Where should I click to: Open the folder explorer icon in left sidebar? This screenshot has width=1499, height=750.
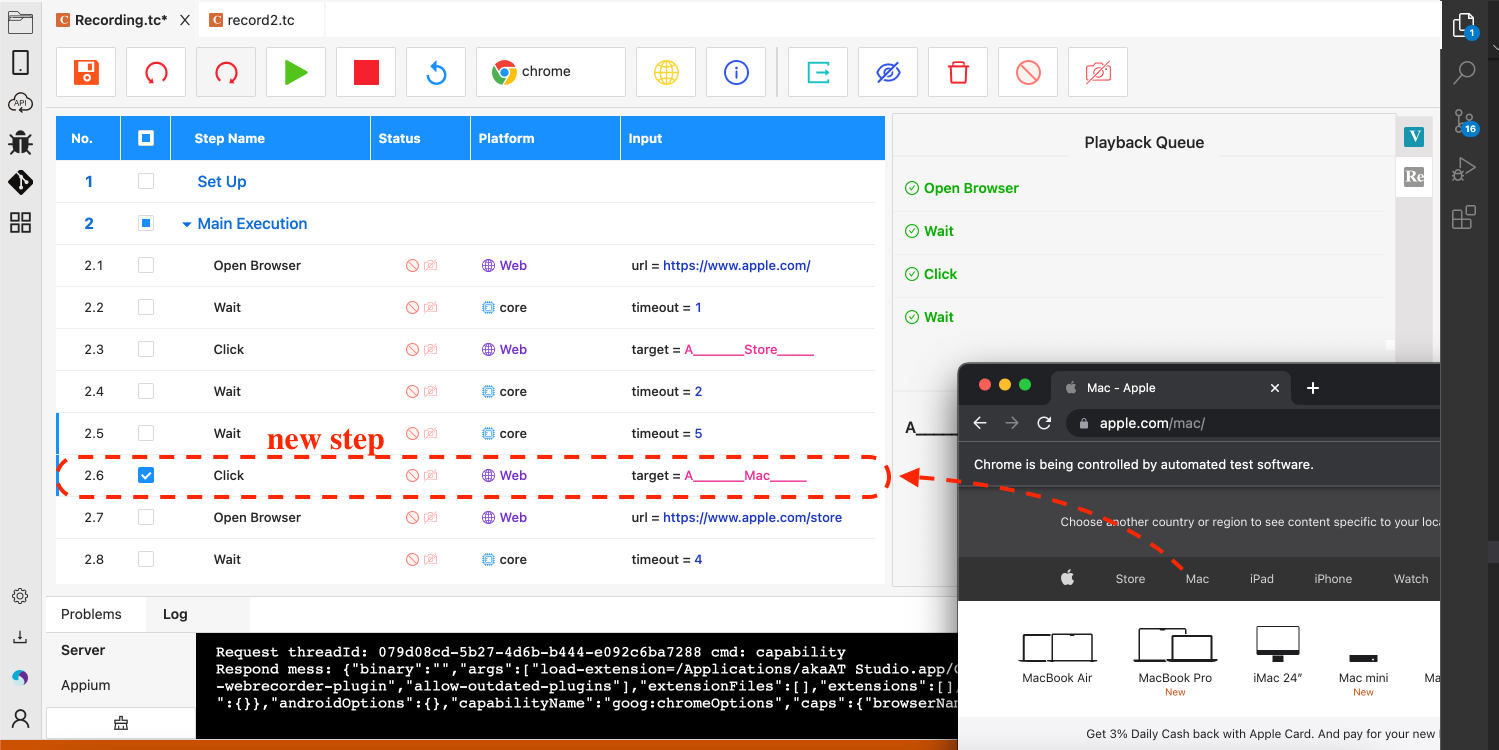(20, 22)
